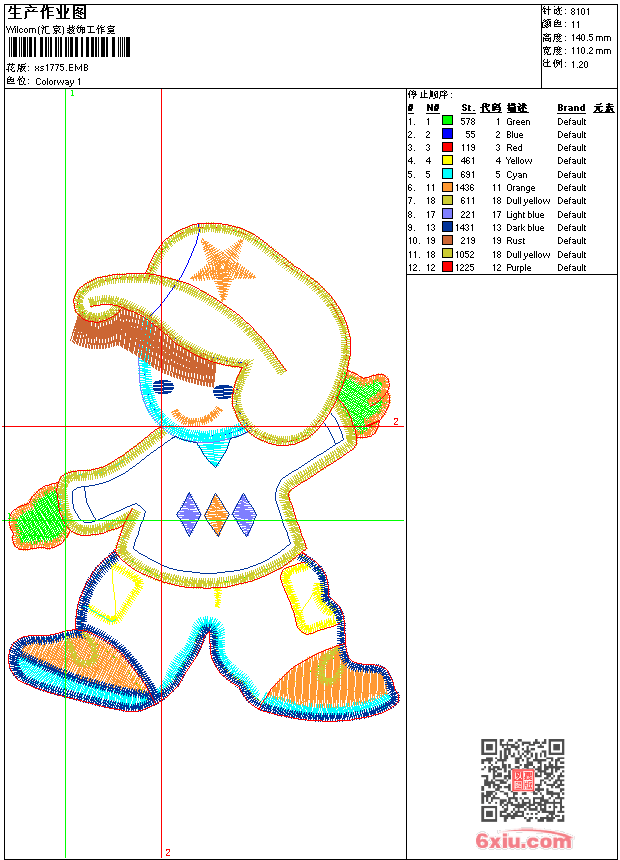Click the stitch count value 8101
Image resolution: width=620 pixels, height=860 pixels.
pyautogui.click(x=580, y=11)
